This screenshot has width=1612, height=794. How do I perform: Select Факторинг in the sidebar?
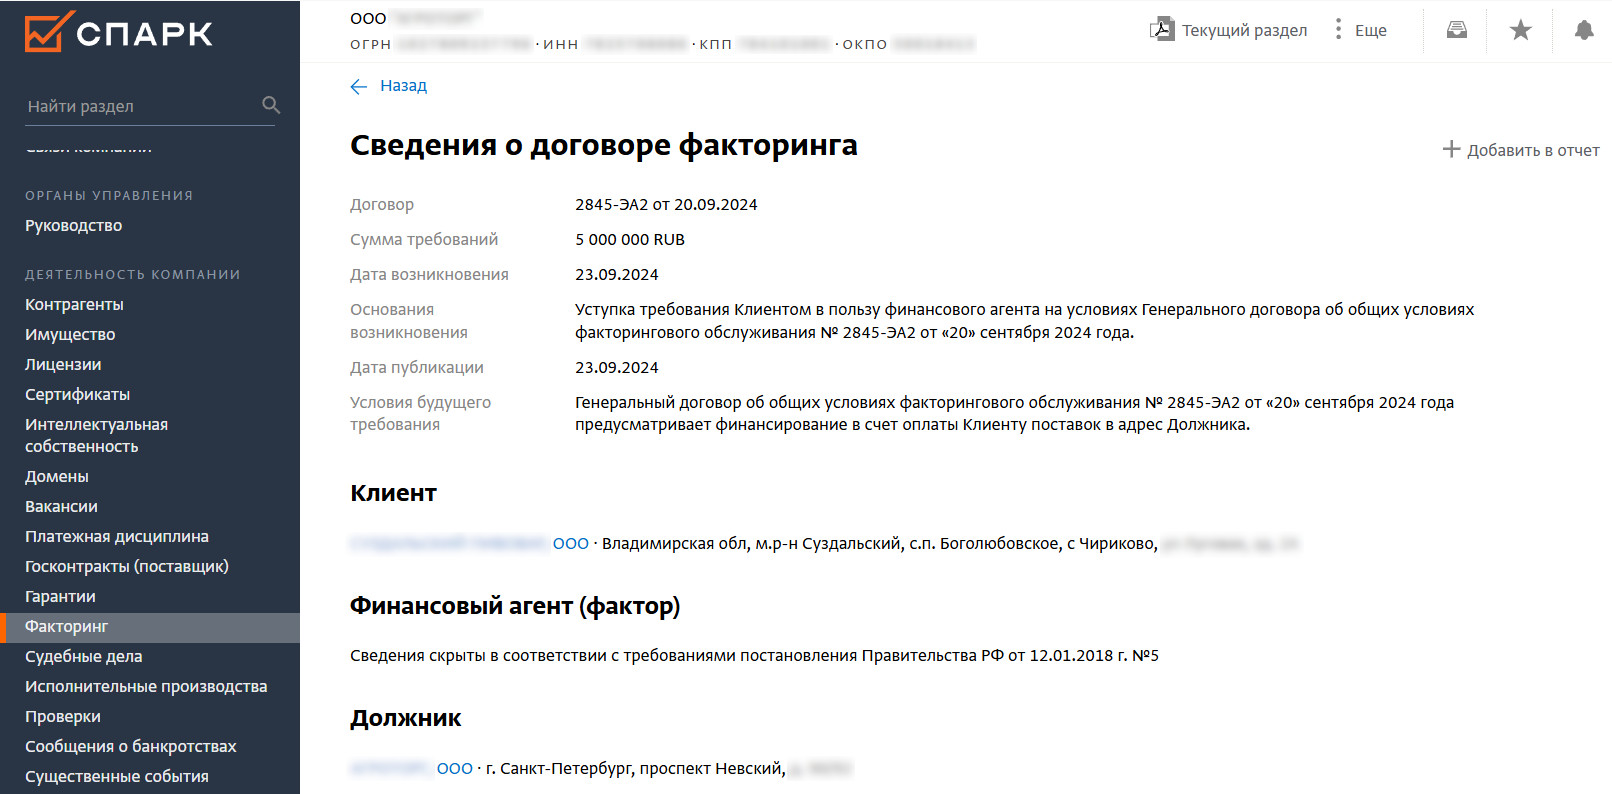pyautogui.click(x=67, y=627)
